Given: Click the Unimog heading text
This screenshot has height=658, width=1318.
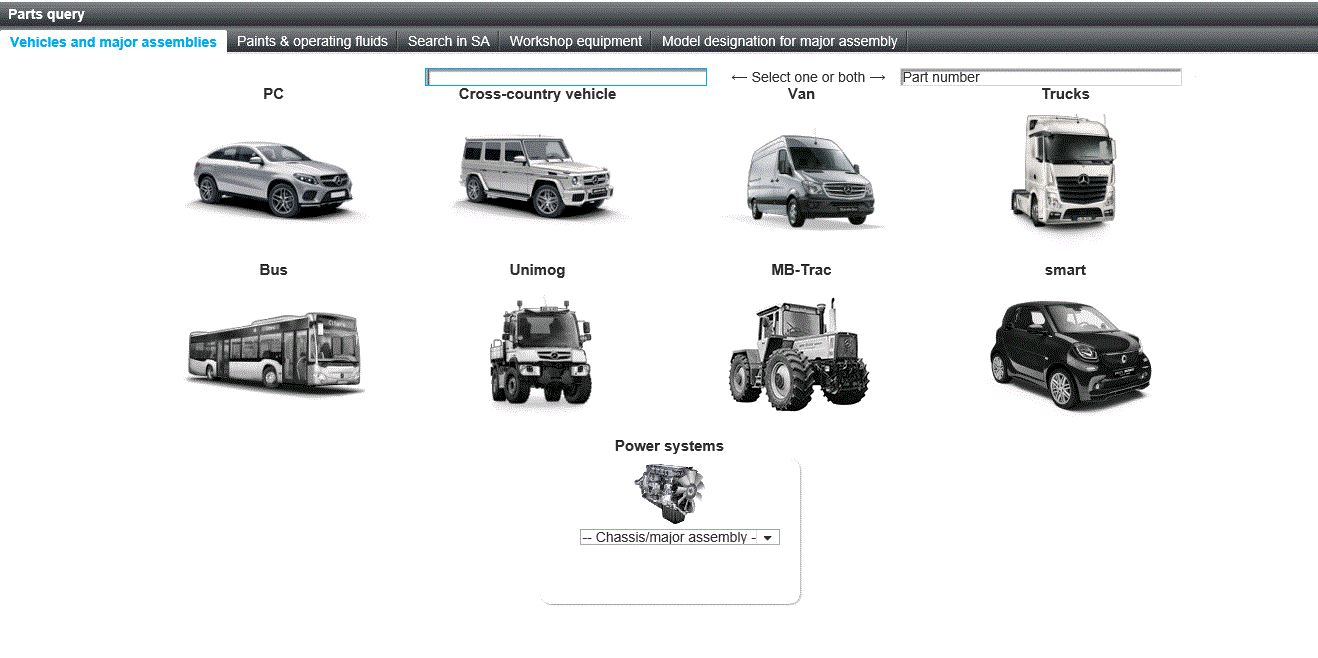Looking at the screenshot, I should 537,270.
